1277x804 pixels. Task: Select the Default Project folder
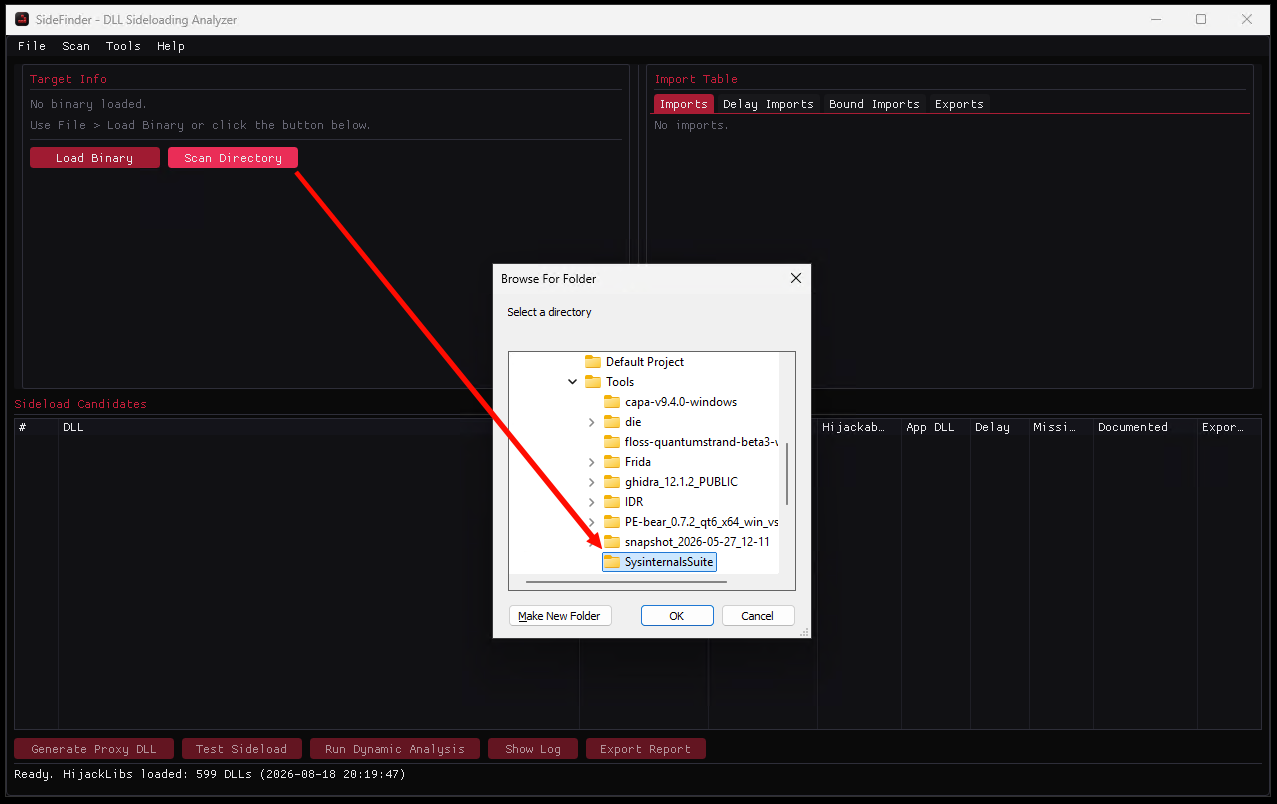point(645,362)
